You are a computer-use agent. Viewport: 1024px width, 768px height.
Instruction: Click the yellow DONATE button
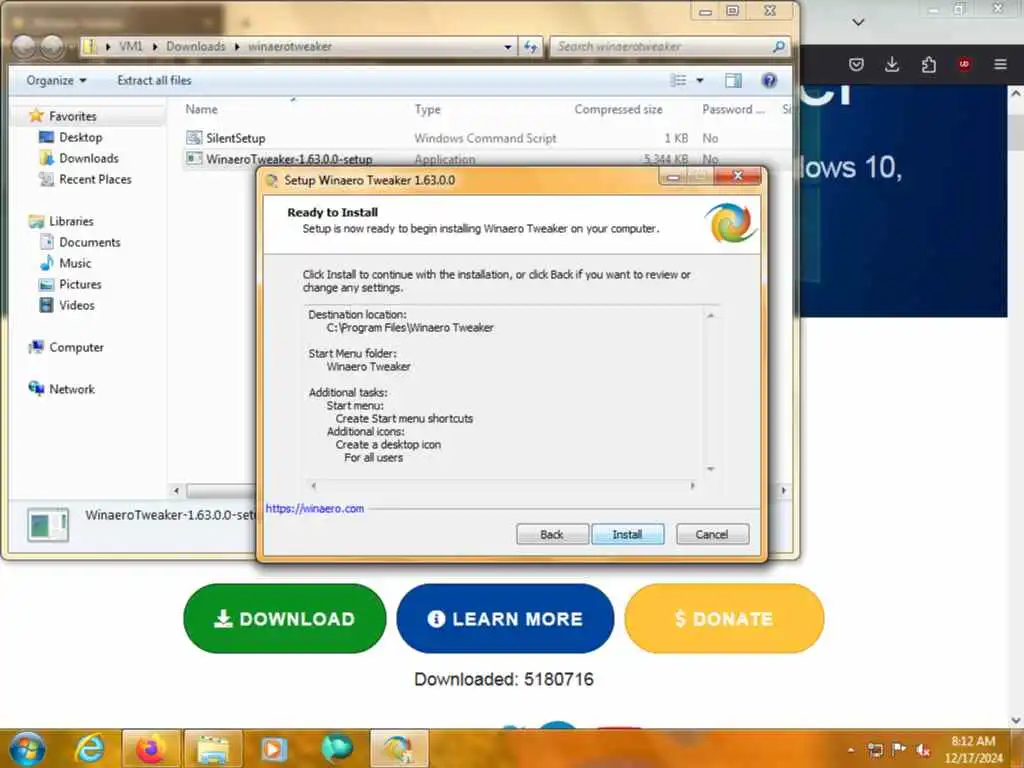(x=724, y=618)
